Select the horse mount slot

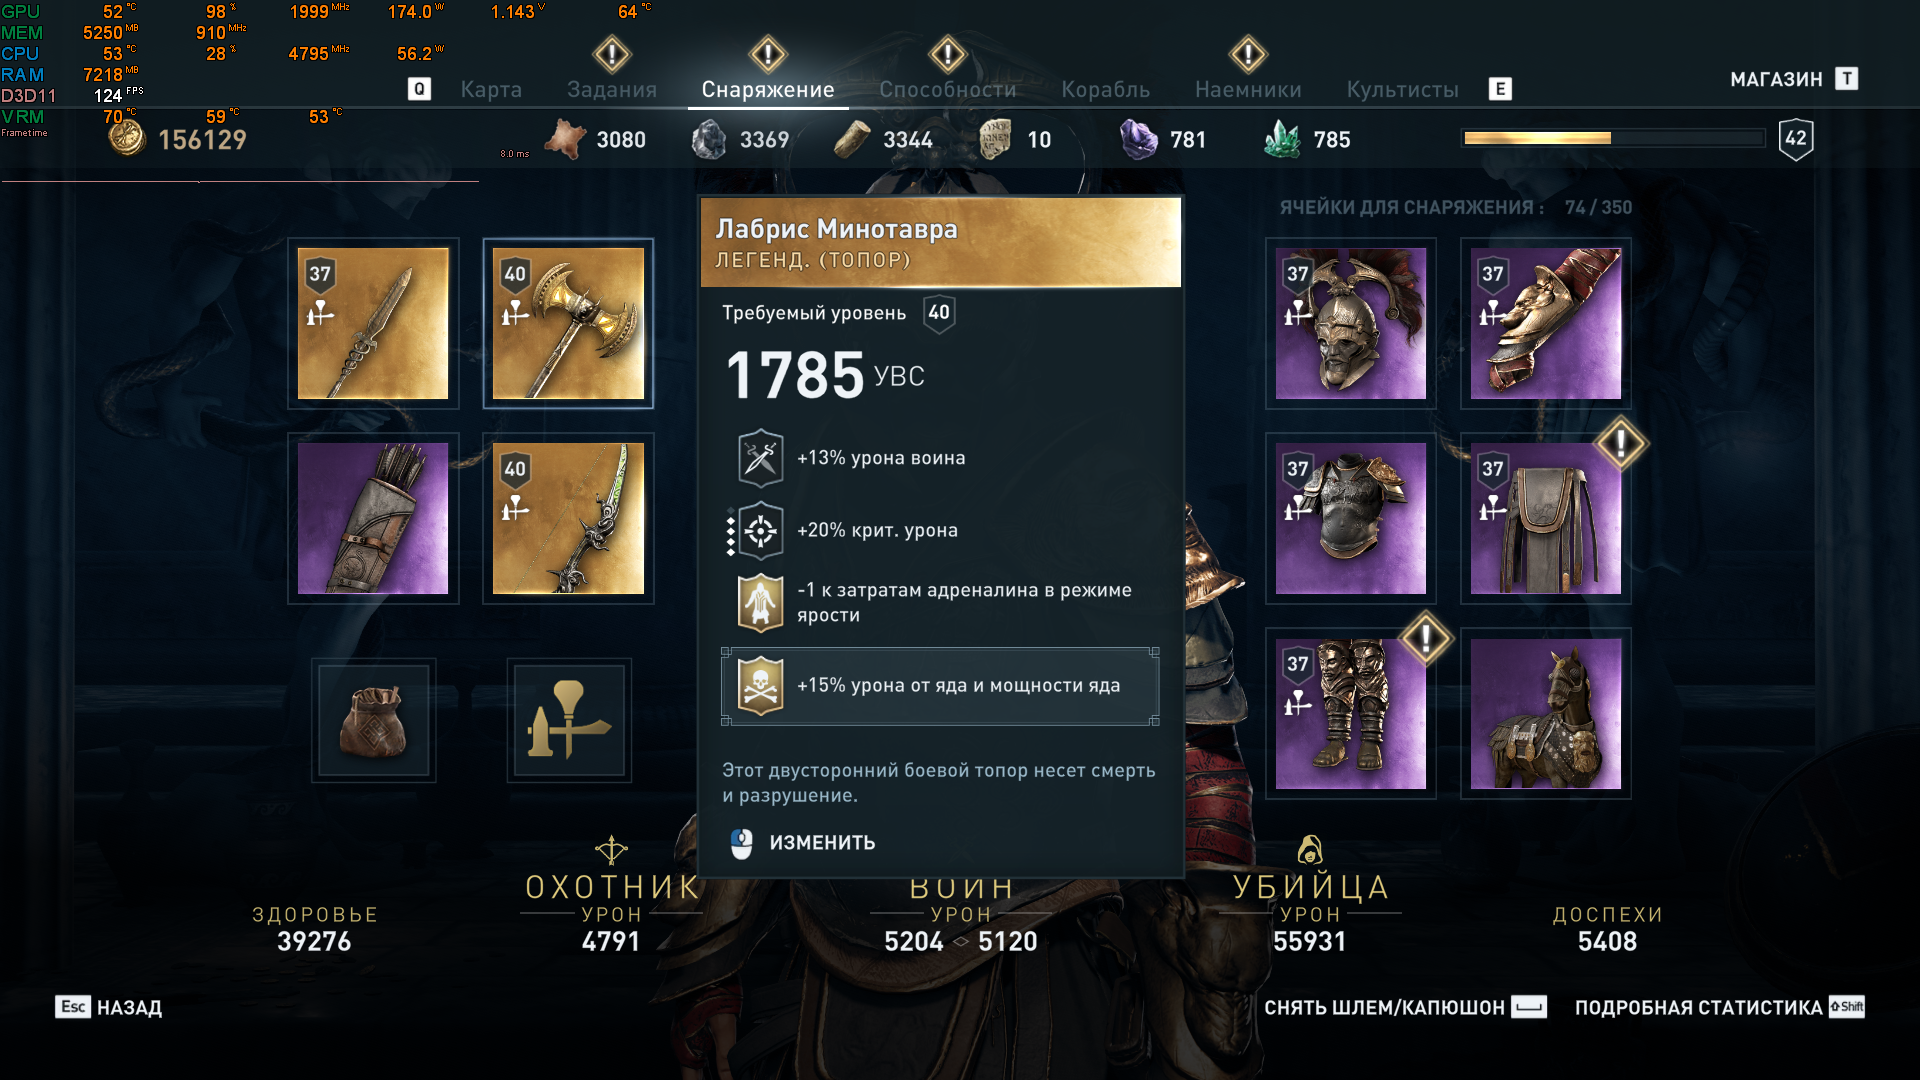pos(1545,713)
